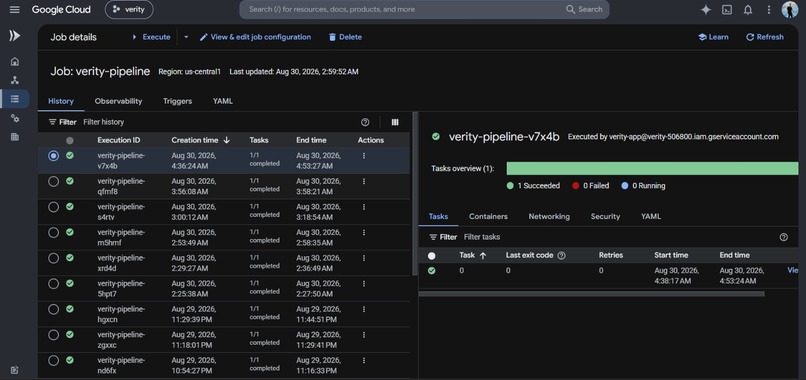Sort executions by Creation time column
Image resolution: width=806 pixels, height=380 pixels.
[201, 140]
